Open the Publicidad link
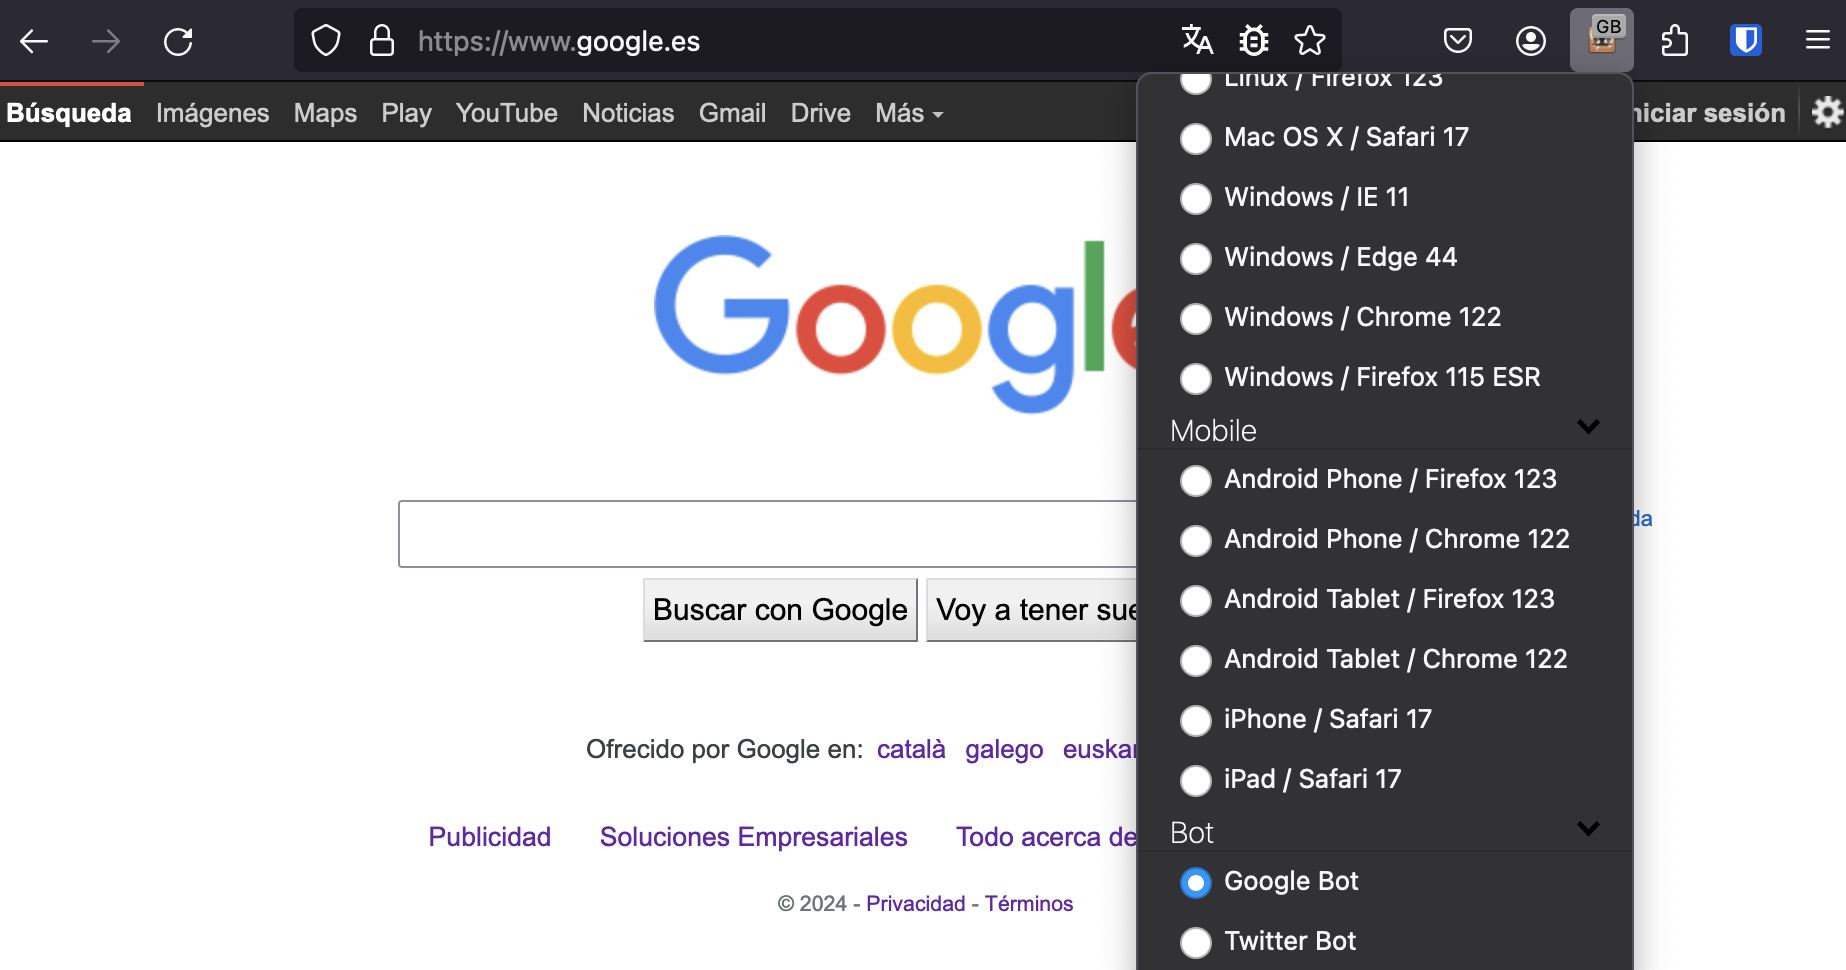The image size is (1846, 970). click(489, 837)
